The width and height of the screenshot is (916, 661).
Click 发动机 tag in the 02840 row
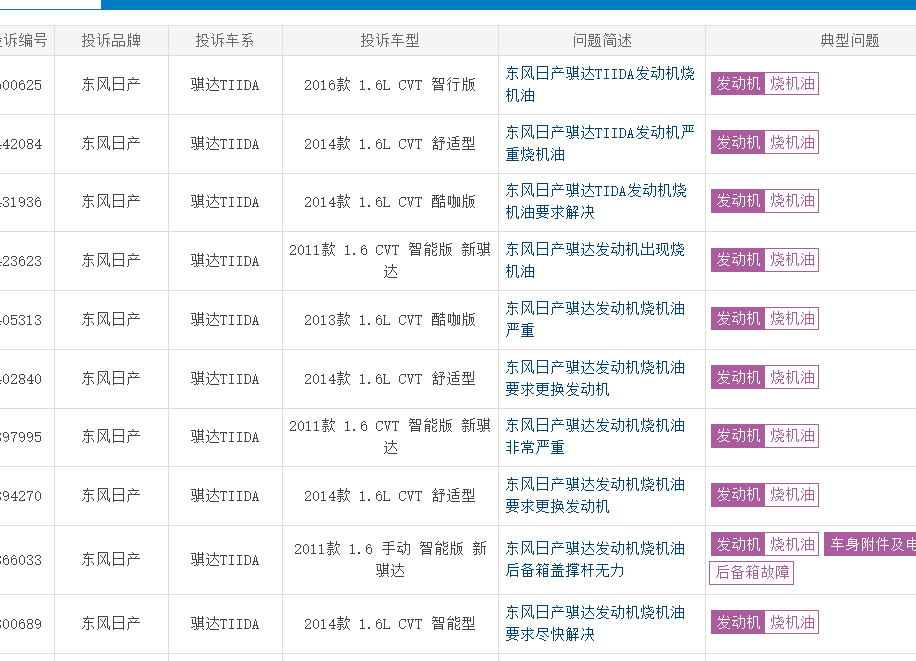click(738, 377)
